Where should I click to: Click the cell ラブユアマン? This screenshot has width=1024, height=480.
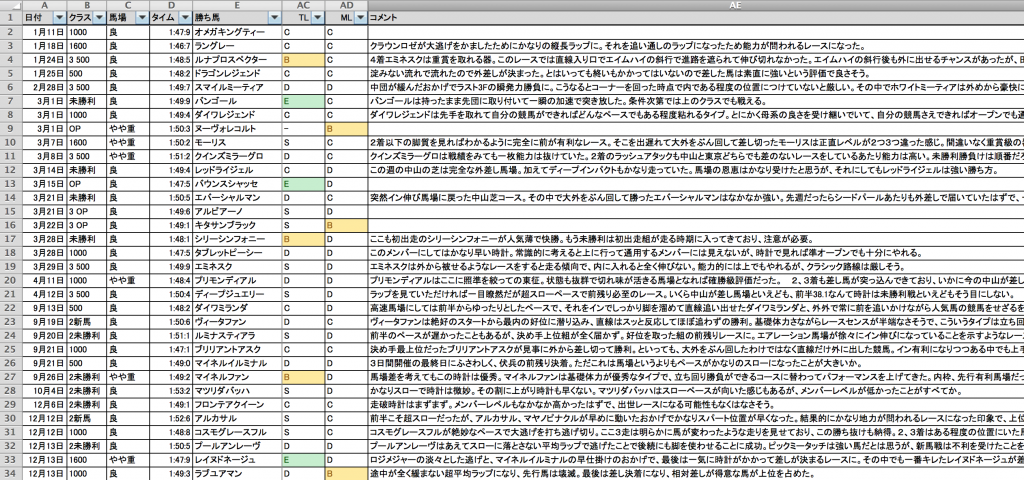click(x=238, y=473)
